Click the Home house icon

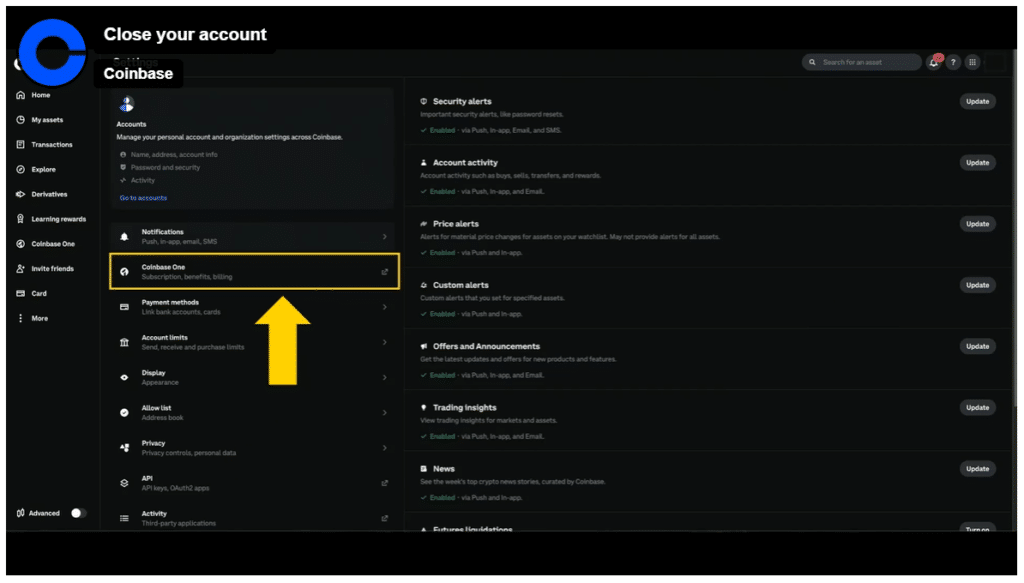click(x=20, y=95)
